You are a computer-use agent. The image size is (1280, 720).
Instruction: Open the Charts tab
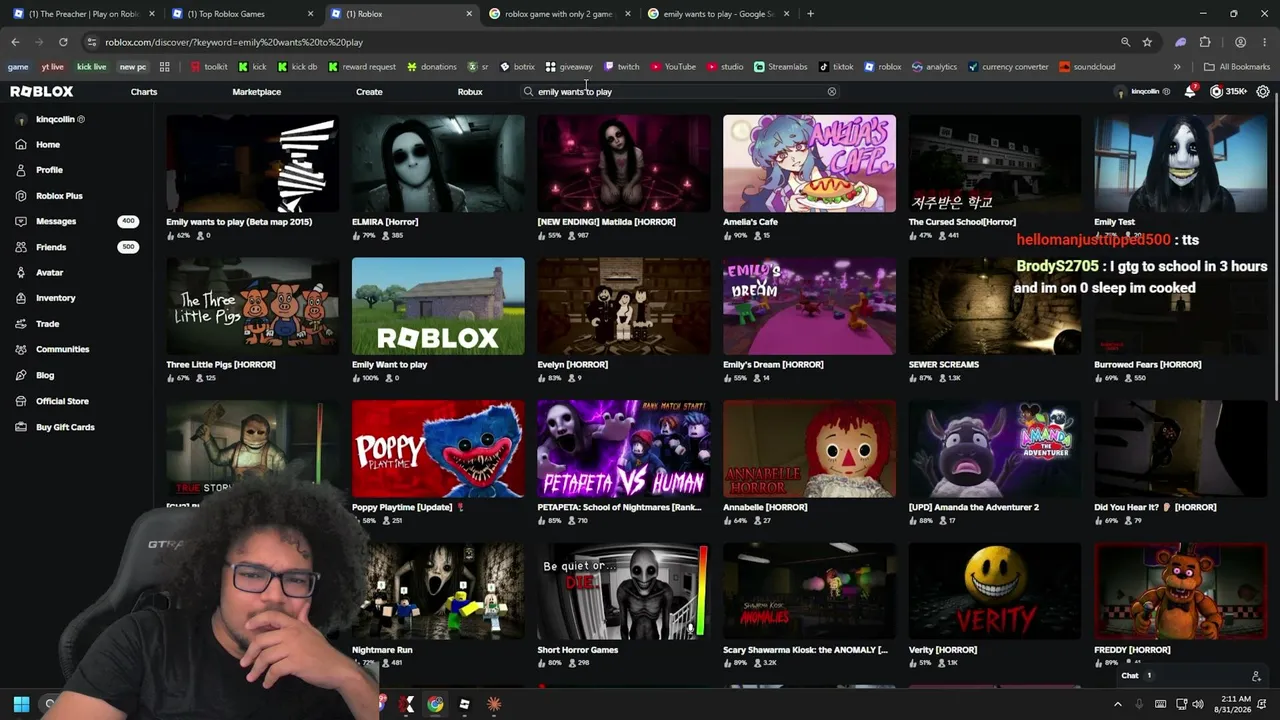tap(144, 91)
